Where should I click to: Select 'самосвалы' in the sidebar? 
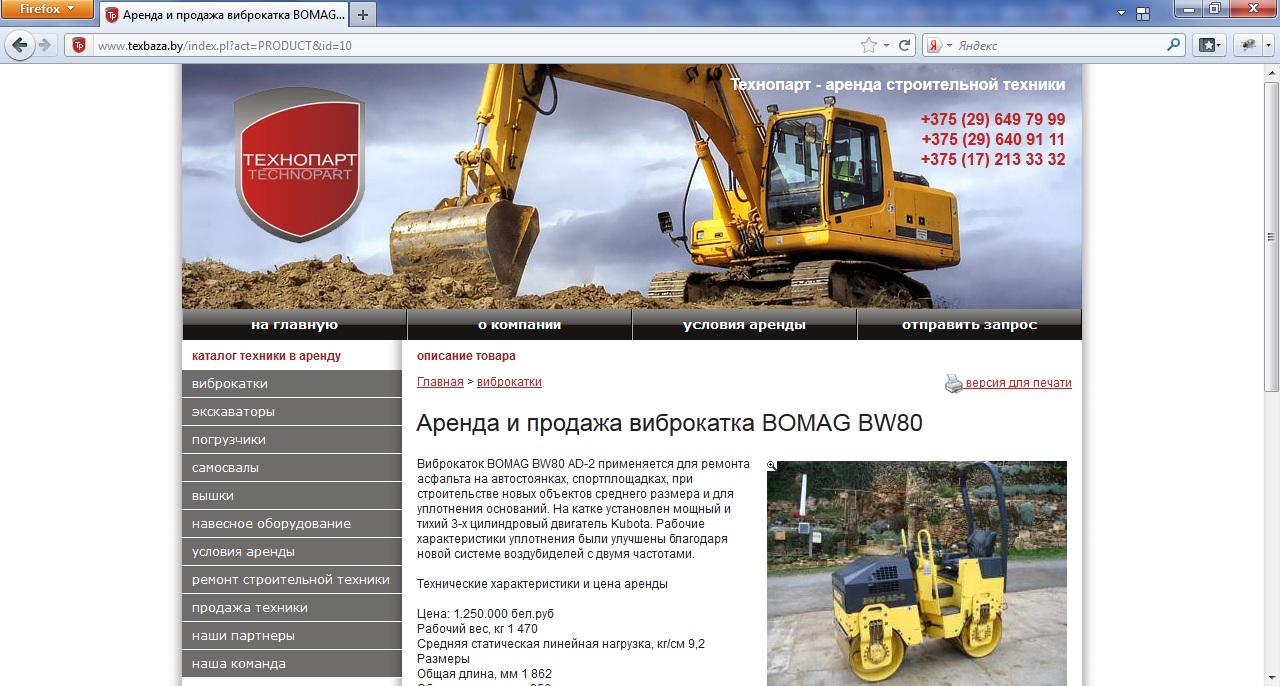point(291,468)
